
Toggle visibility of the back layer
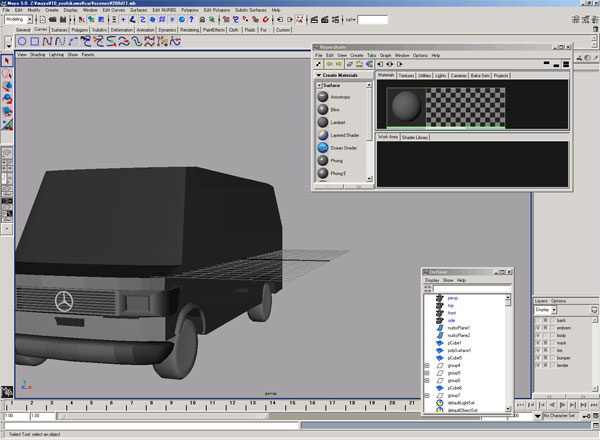tap(538, 320)
